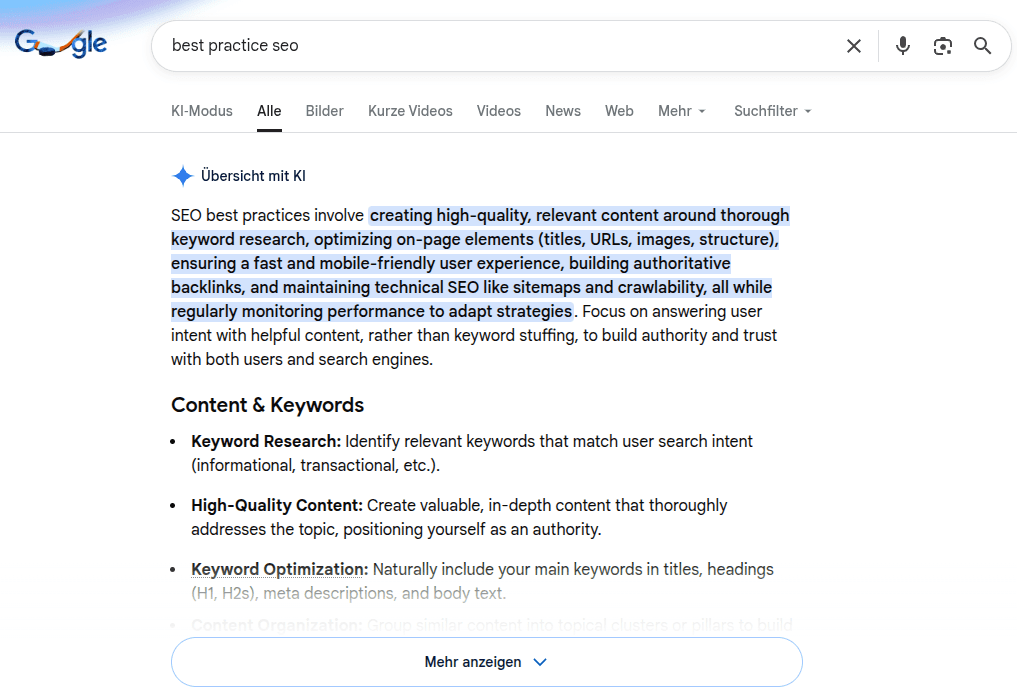Open the Suchfilter dropdown

coord(772,111)
